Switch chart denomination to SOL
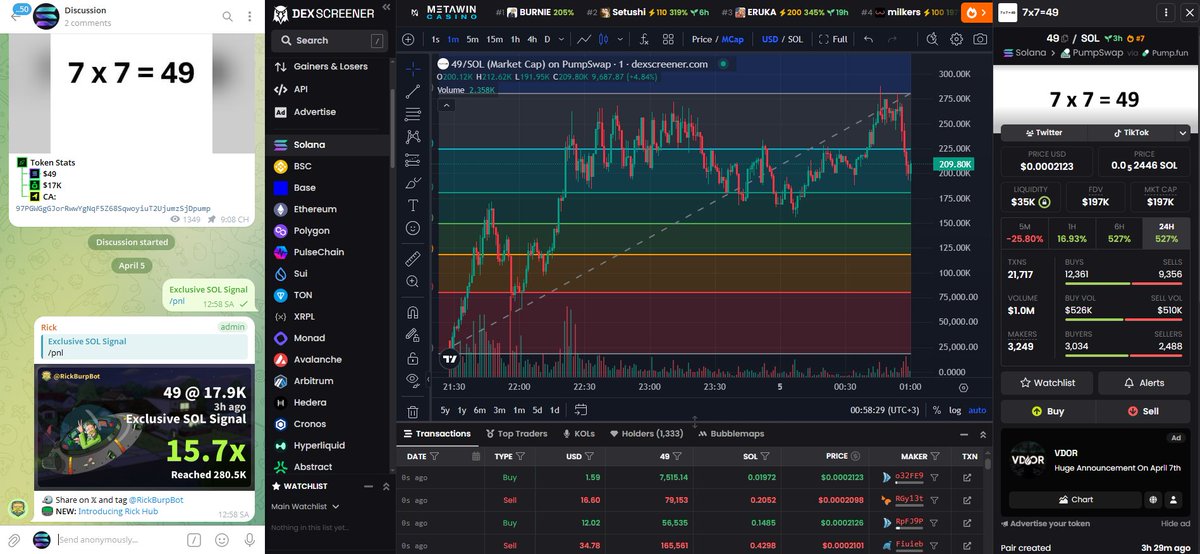This screenshot has width=1200, height=554. [x=796, y=39]
